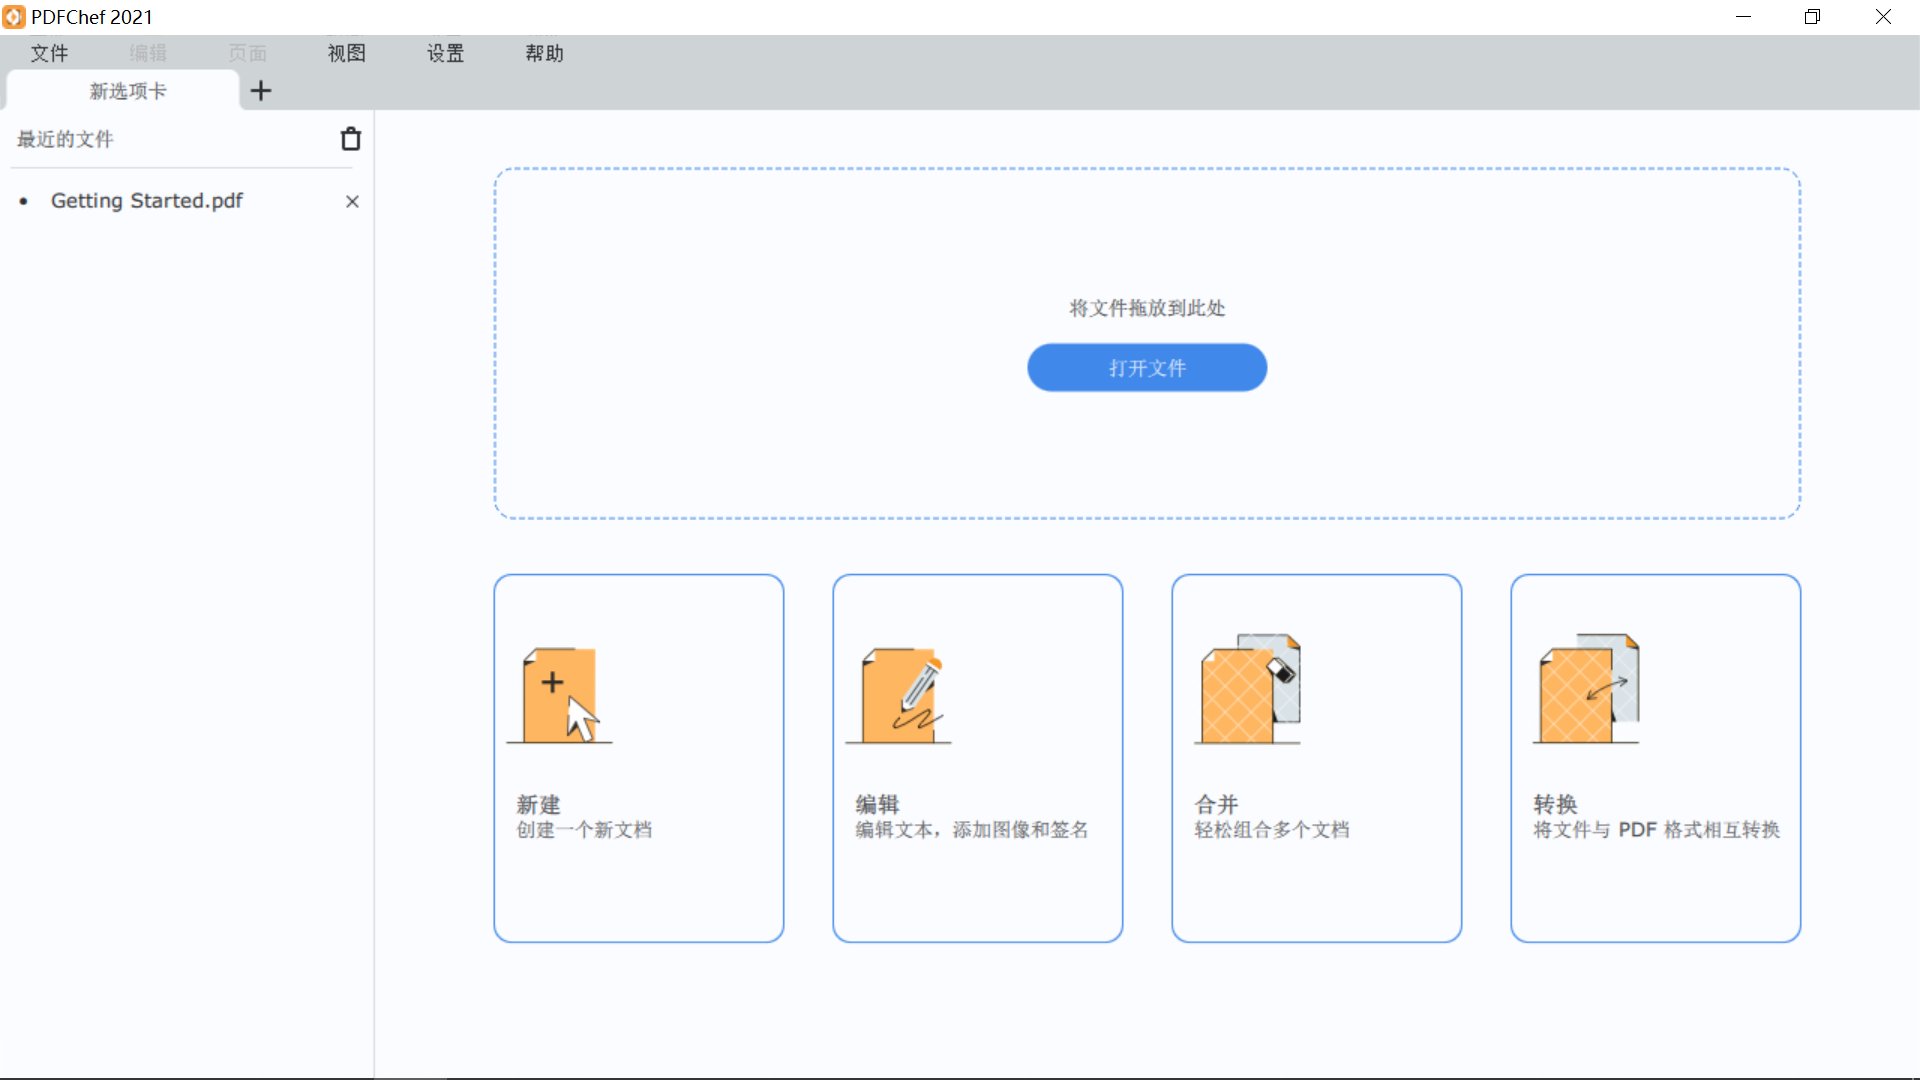1920x1080 pixels.
Task: Click the convert files icon
Action: (1587, 690)
